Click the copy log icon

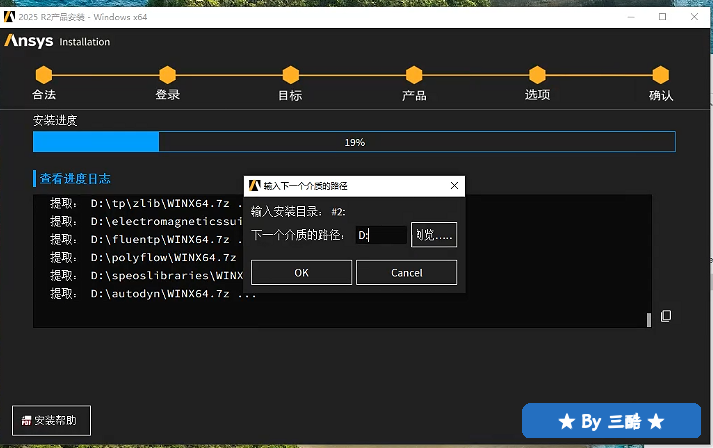666,316
